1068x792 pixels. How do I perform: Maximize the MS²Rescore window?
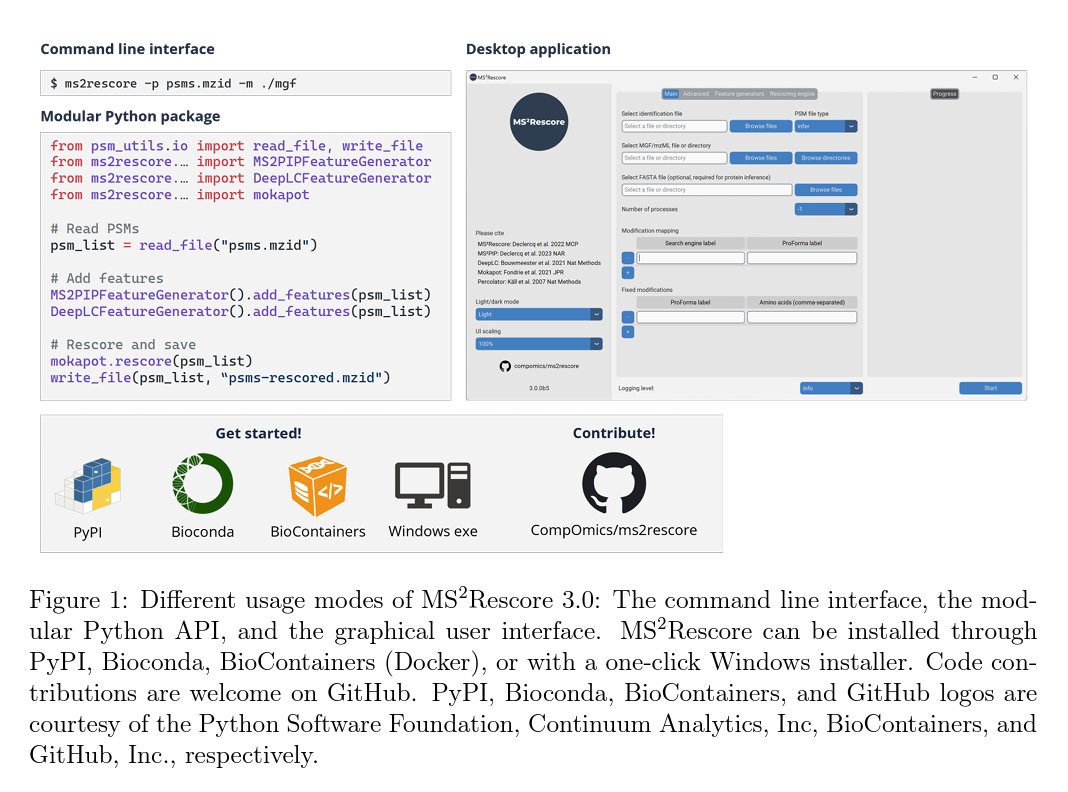pyautogui.click(x=995, y=78)
